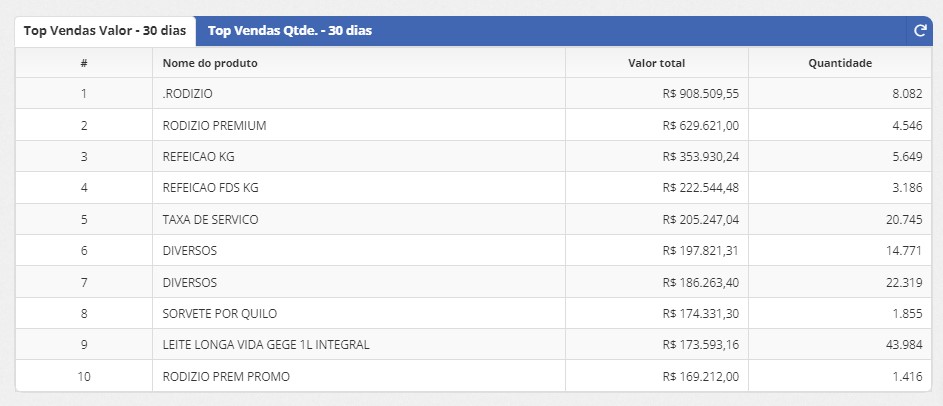943x406 pixels.
Task: Select the SORVETE POR QUILO product
Action: (220, 313)
